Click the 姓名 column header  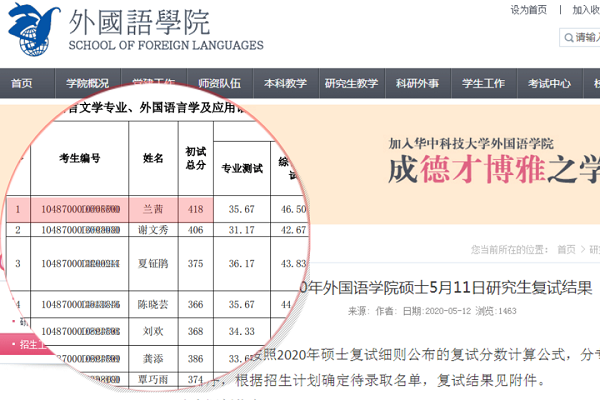click(x=153, y=158)
